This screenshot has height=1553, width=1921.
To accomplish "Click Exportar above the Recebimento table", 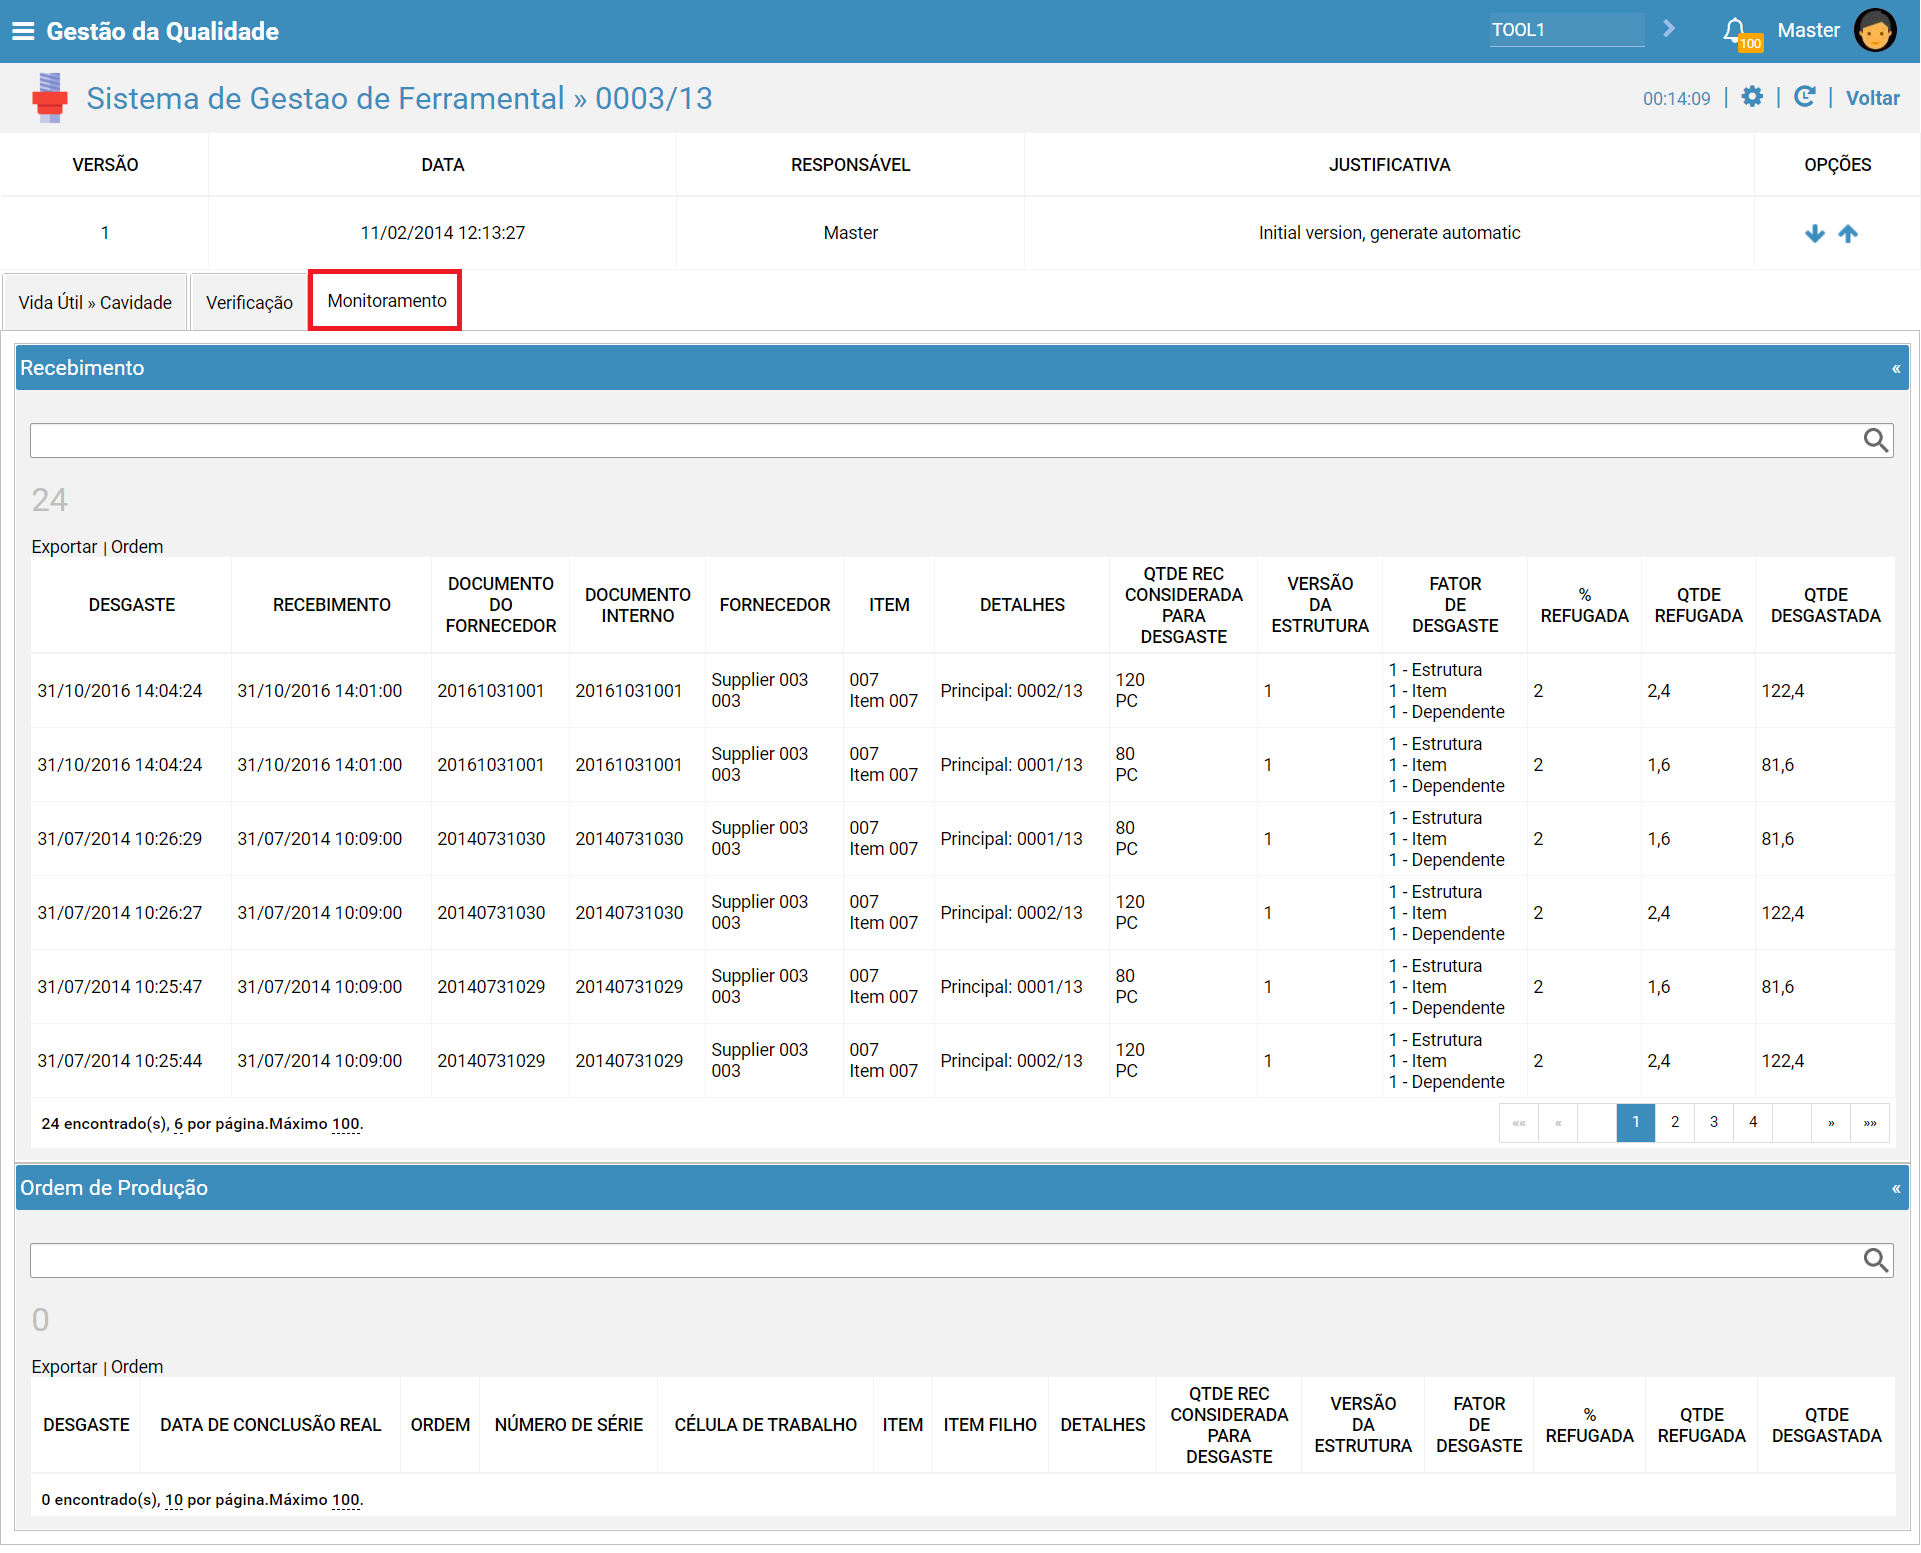I will click(x=64, y=547).
